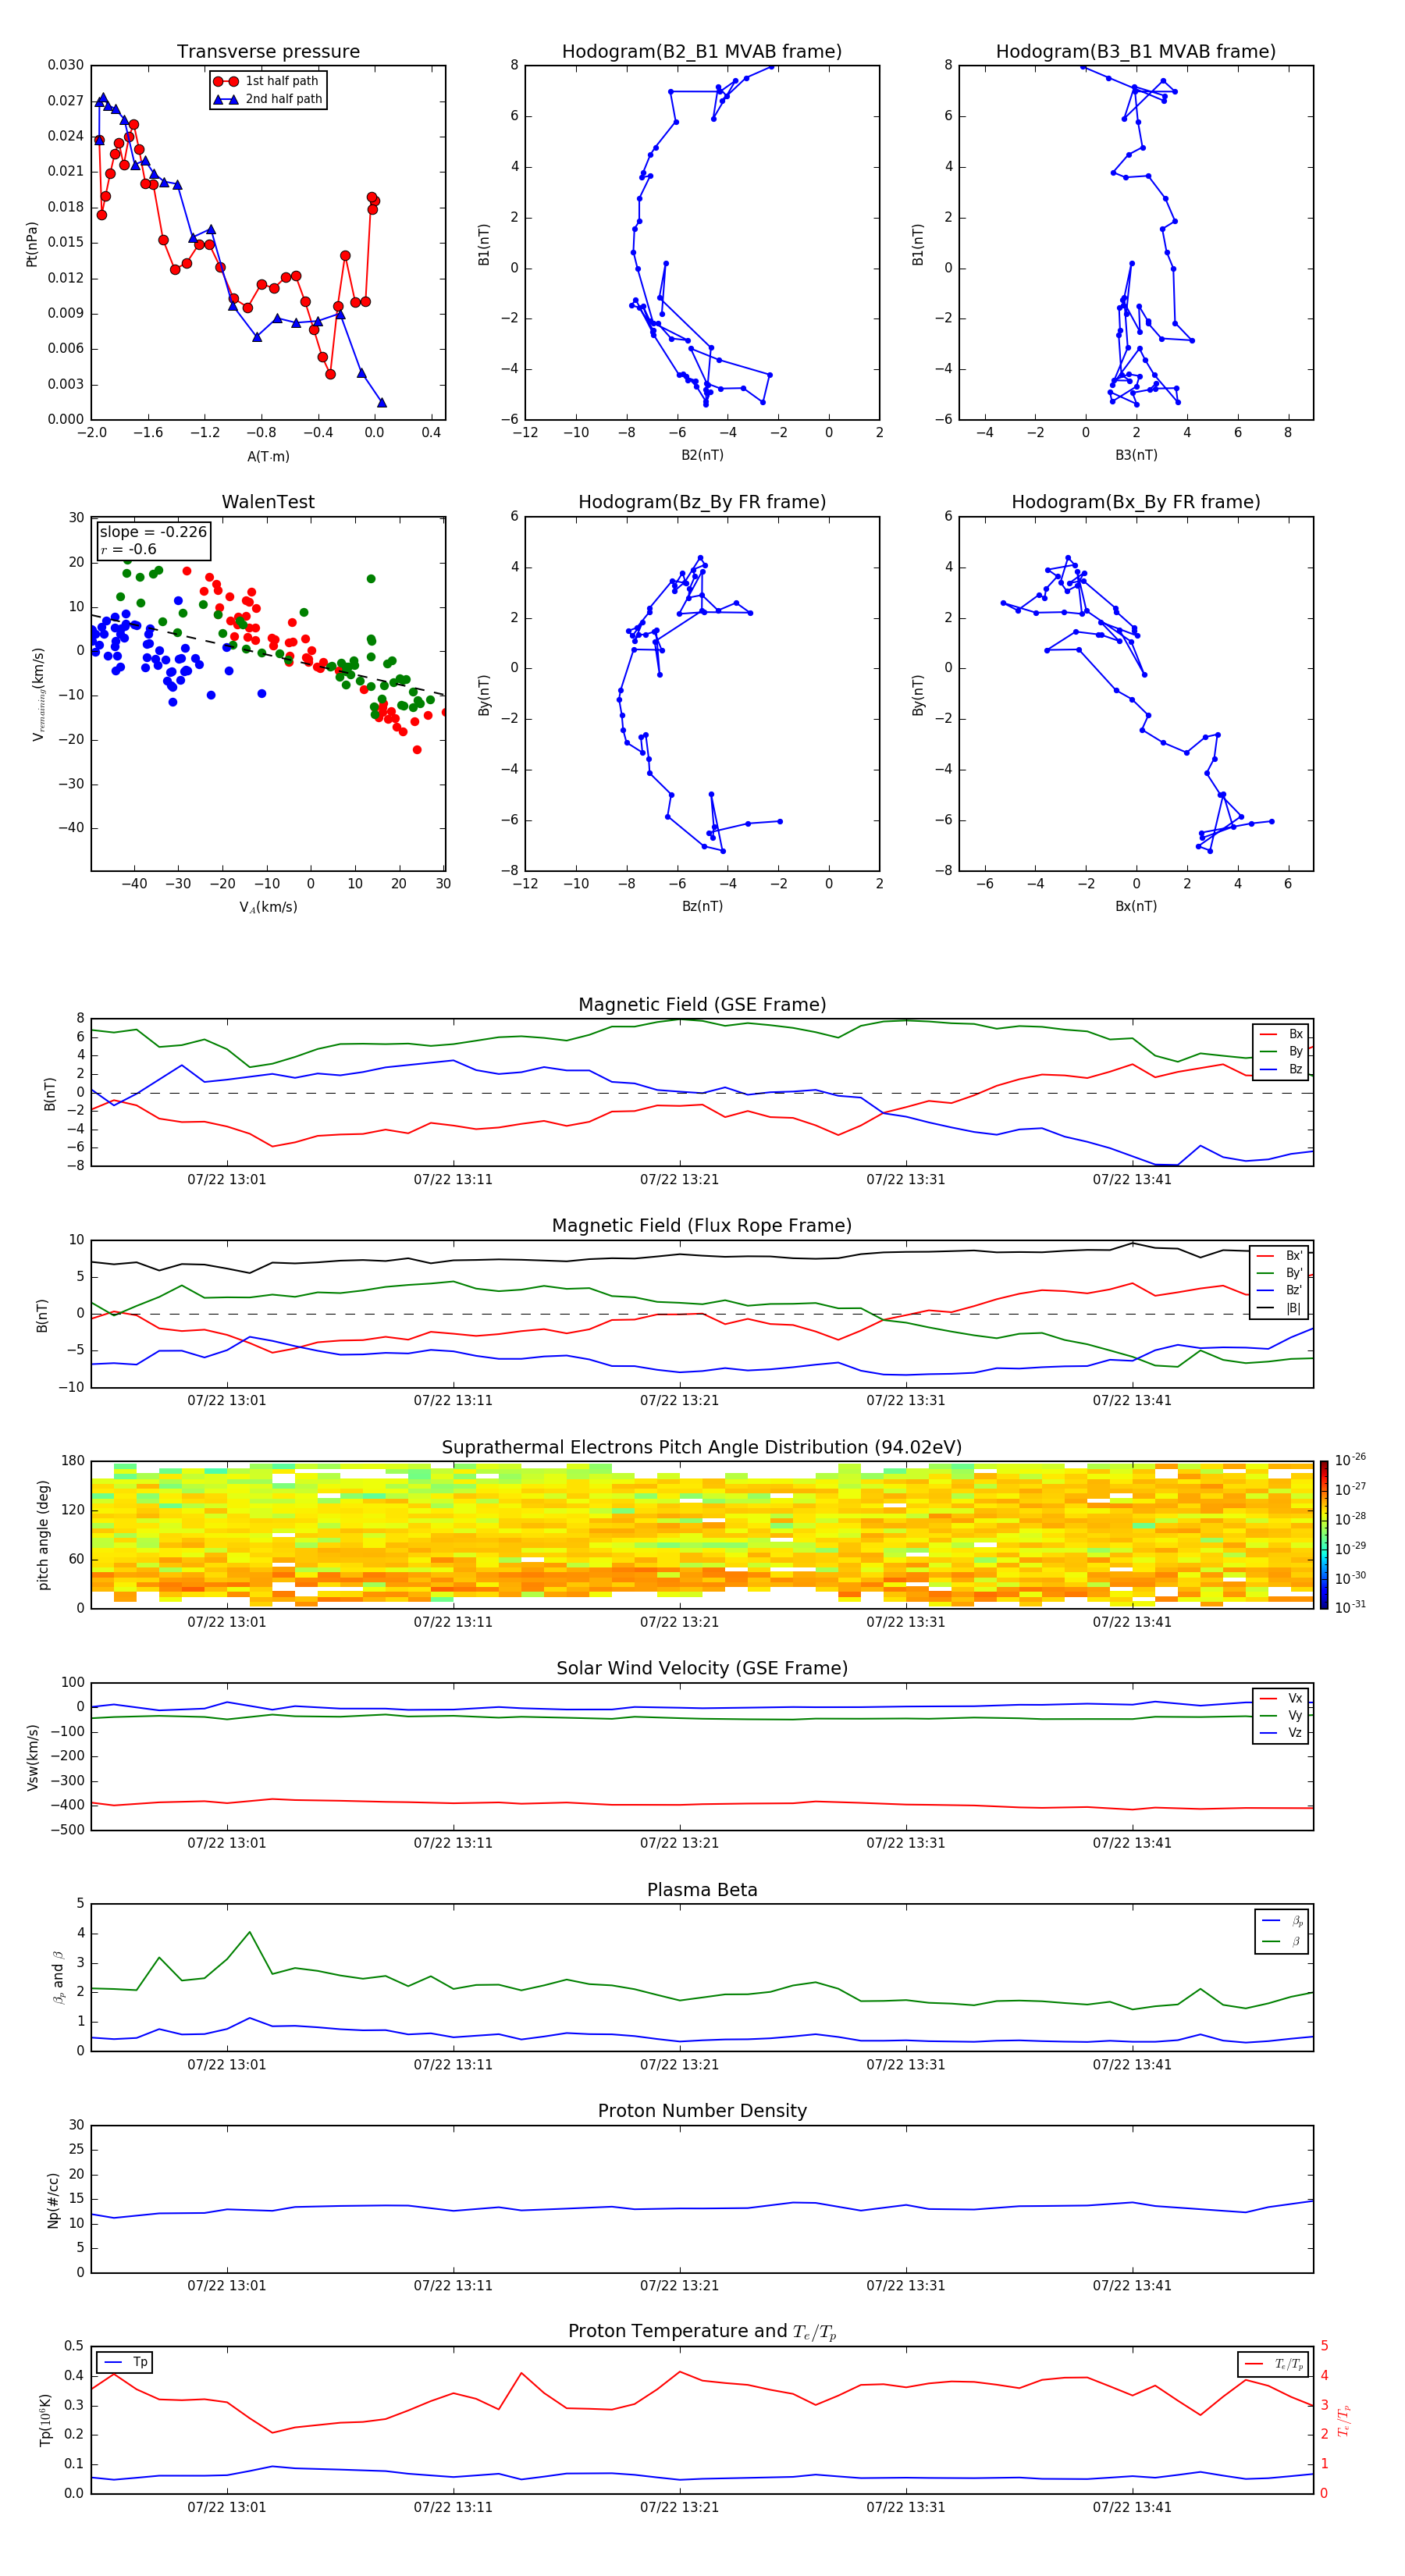Click the 'r = -0.6' annotation
1405x2576 pixels.
128,550
